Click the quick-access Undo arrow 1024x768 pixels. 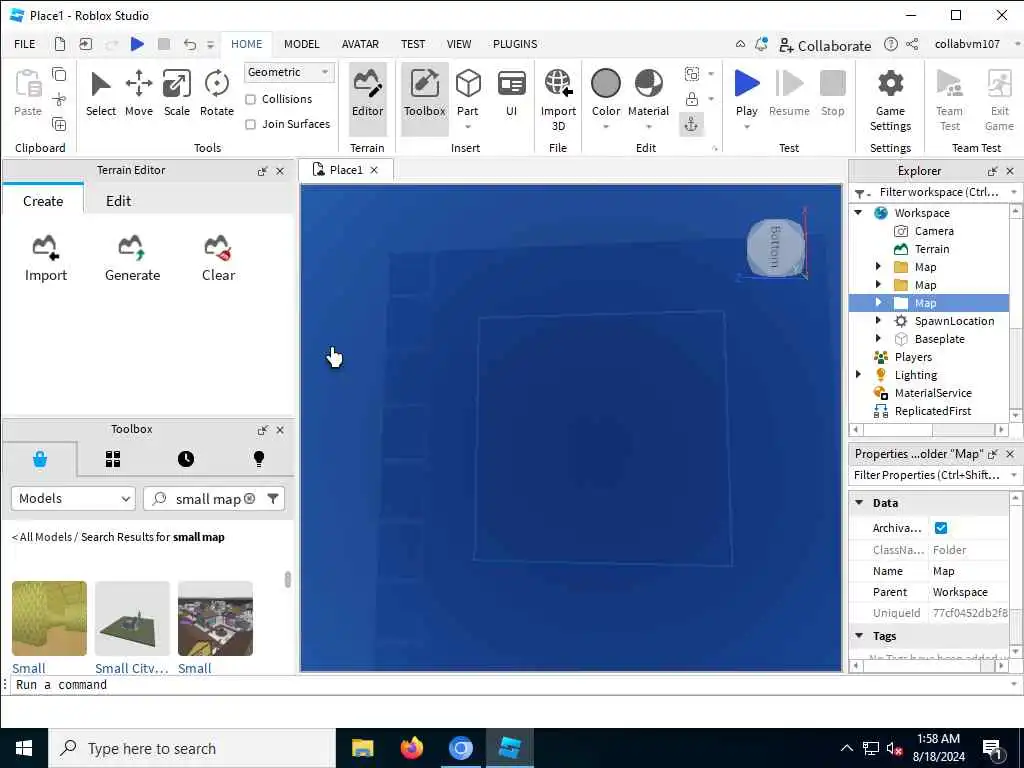(x=189, y=44)
